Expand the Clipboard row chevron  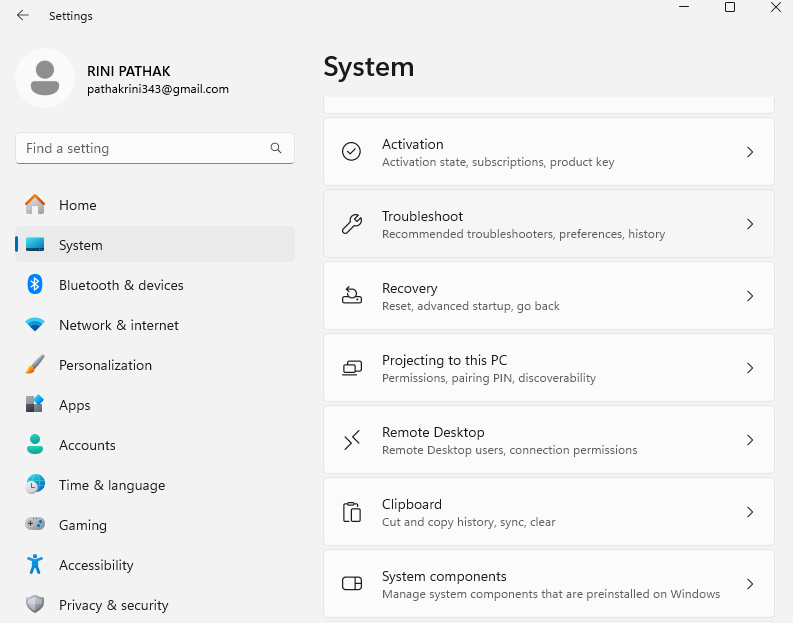click(x=750, y=512)
